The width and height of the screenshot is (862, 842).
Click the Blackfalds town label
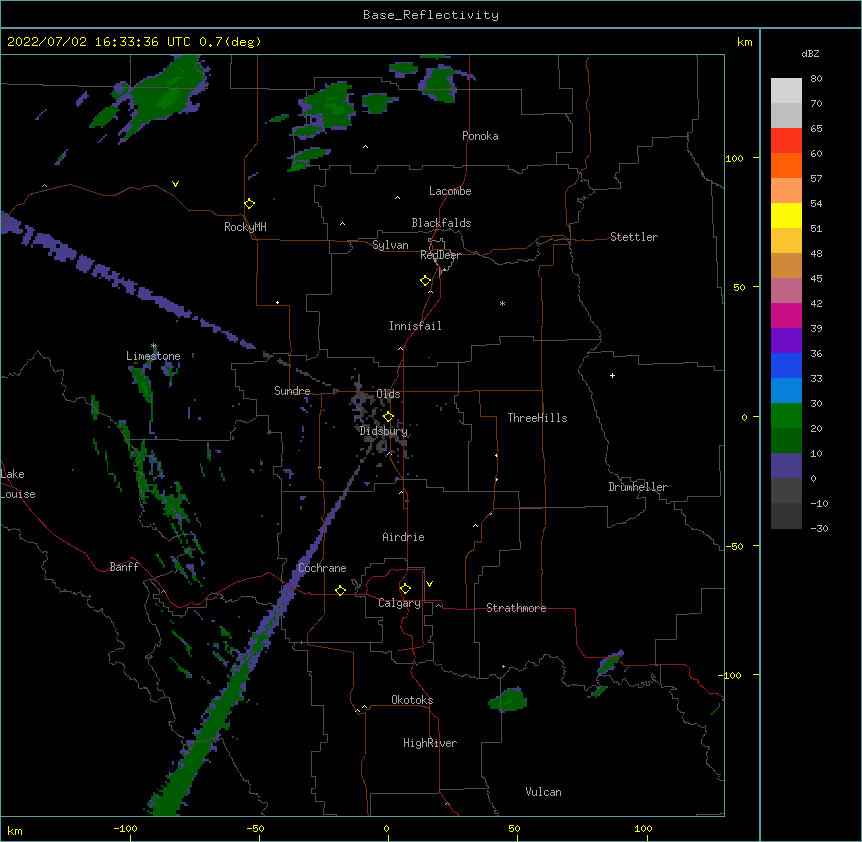(441, 223)
